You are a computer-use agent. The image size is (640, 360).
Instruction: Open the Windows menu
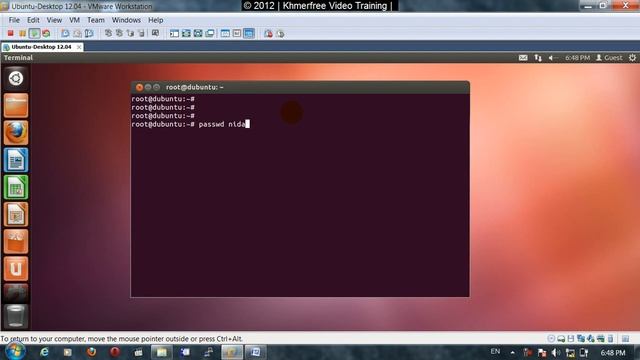coord(126,20)
